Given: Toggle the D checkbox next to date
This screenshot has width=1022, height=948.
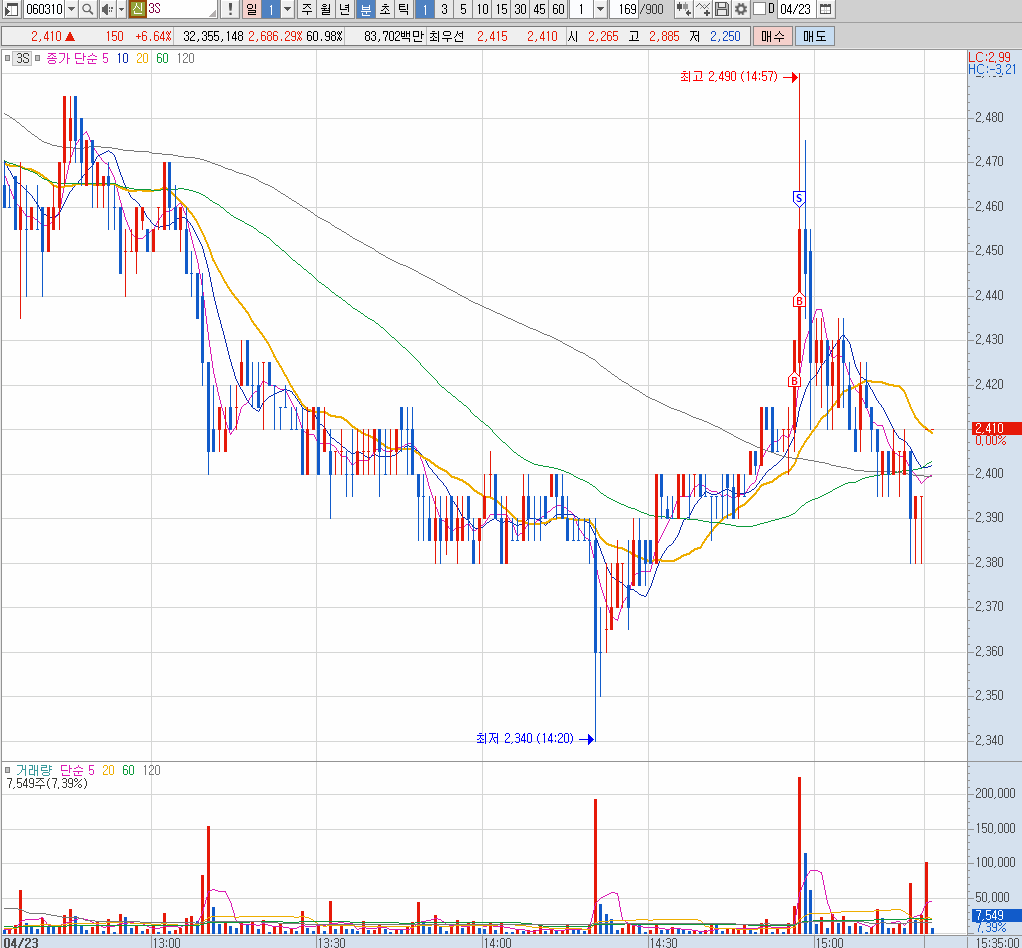Looking at the screenshot, I should coord(759,10).
